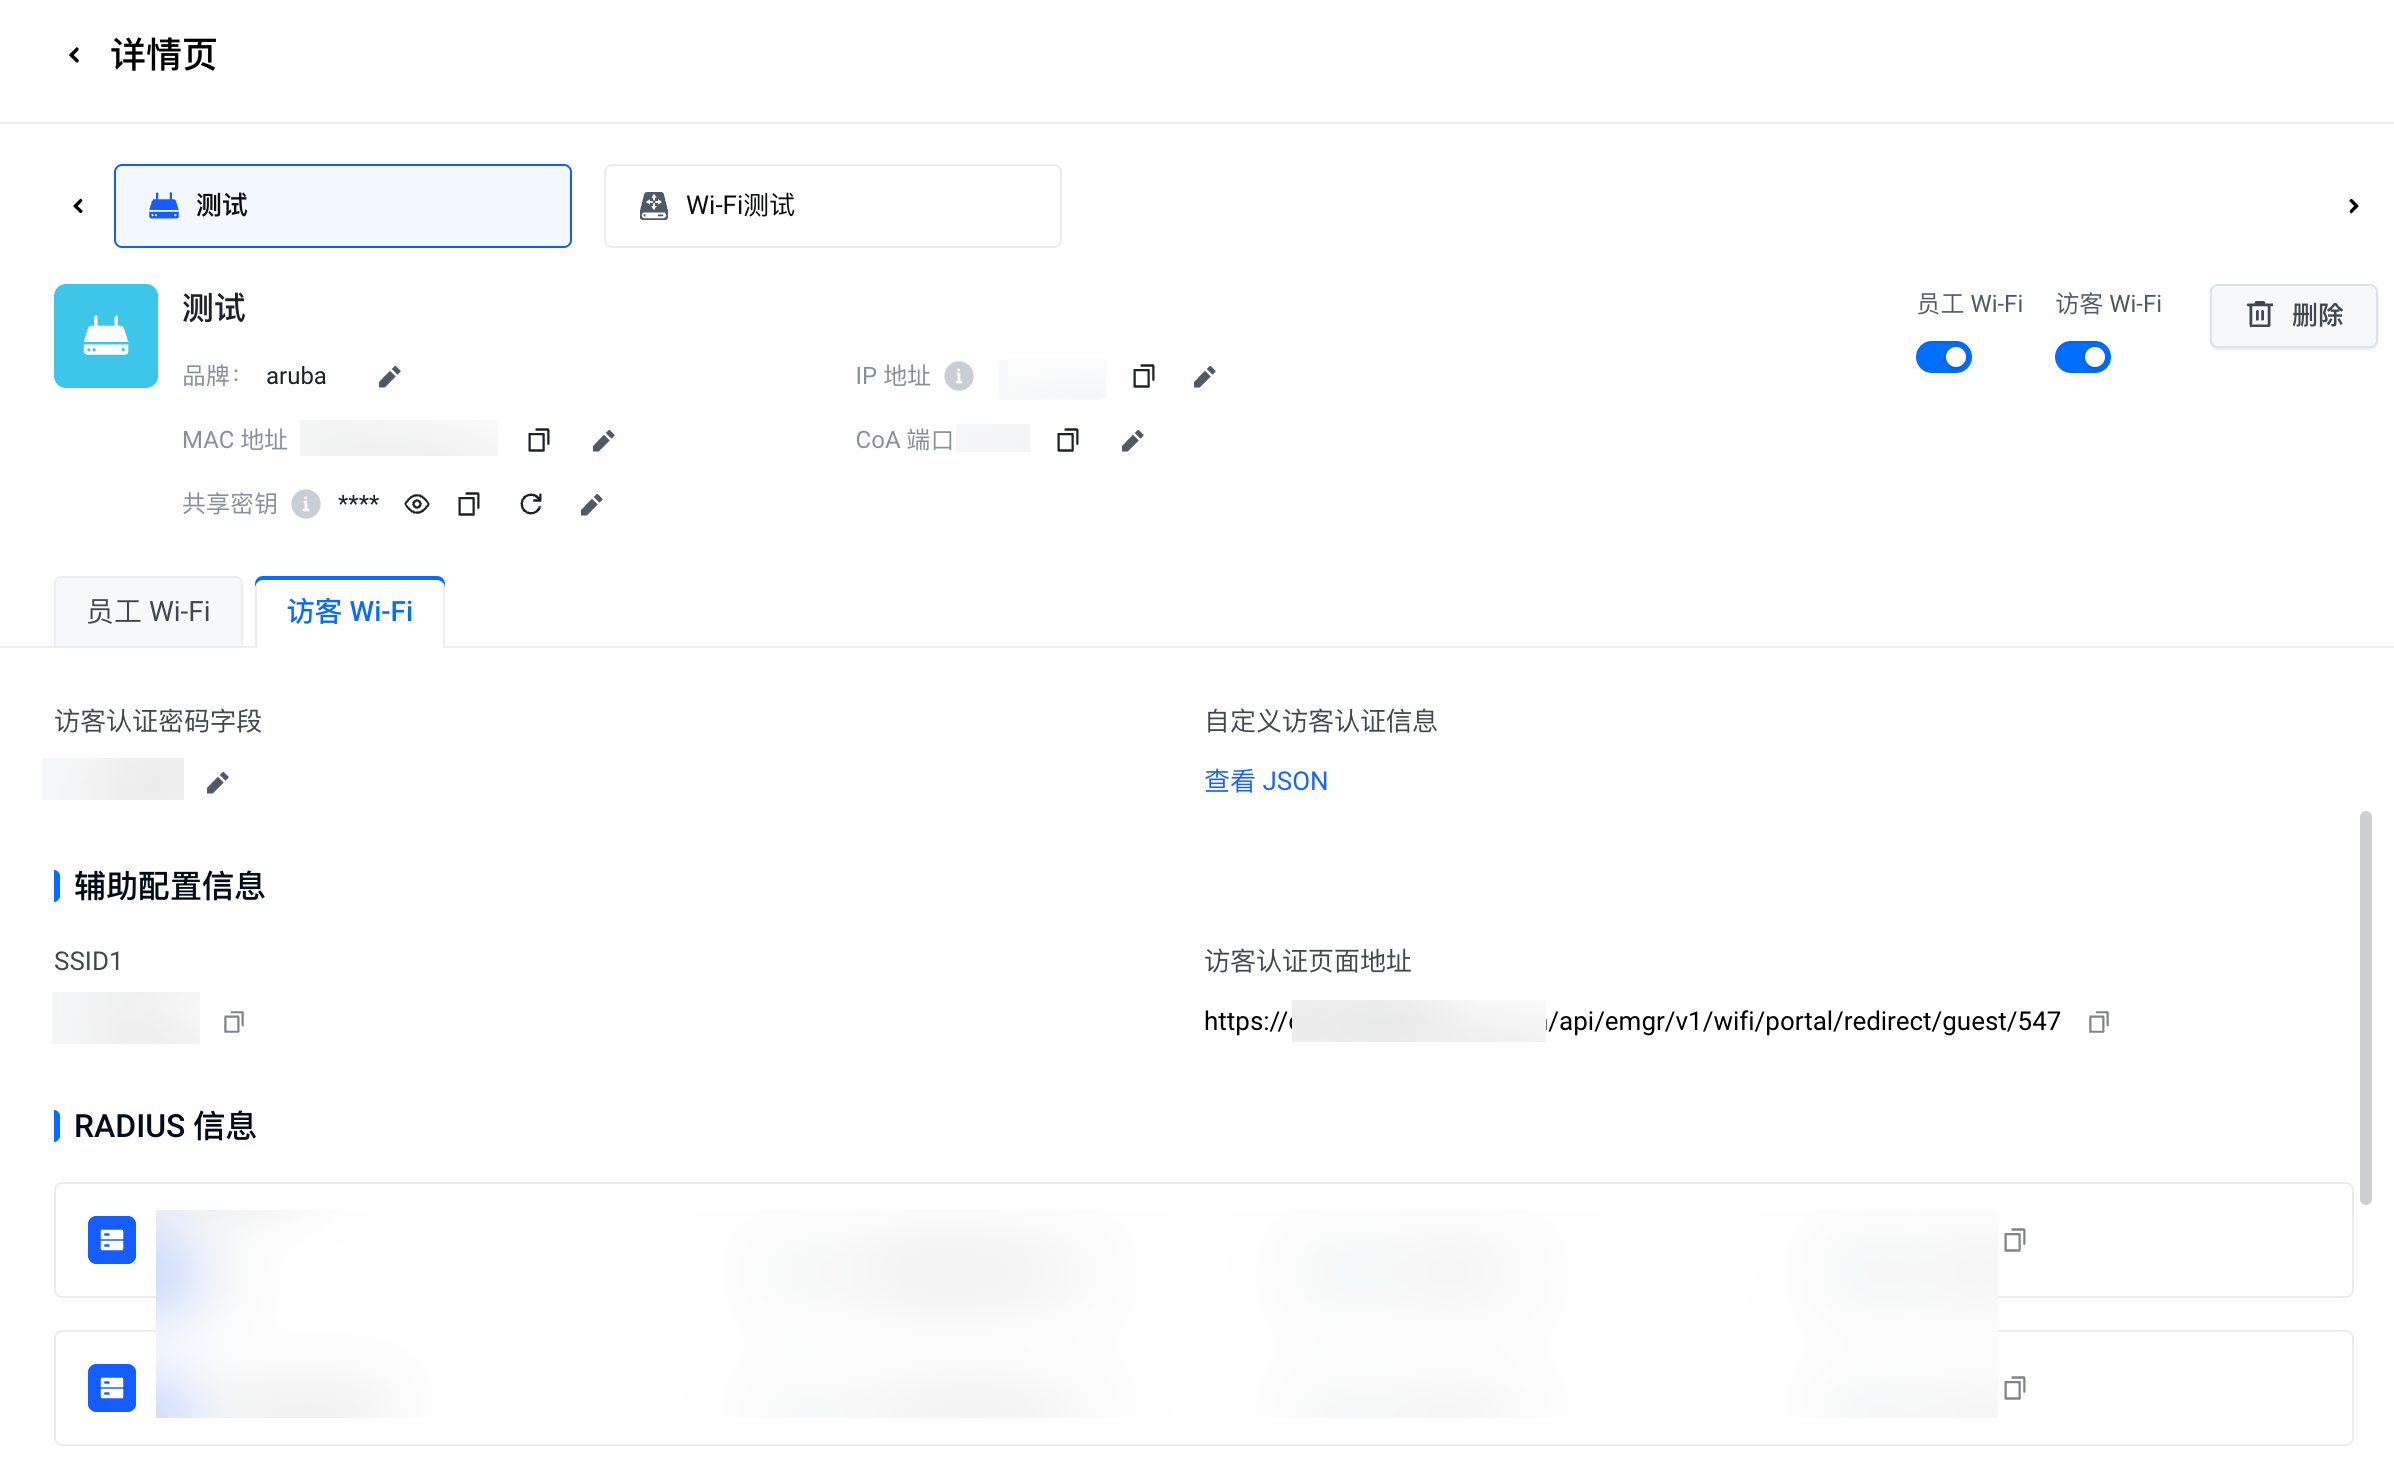Copy the CoA 端口 value
Image resolution: width=2394 pixels, height=1466 pixels.
click(x=1068, y=441)
